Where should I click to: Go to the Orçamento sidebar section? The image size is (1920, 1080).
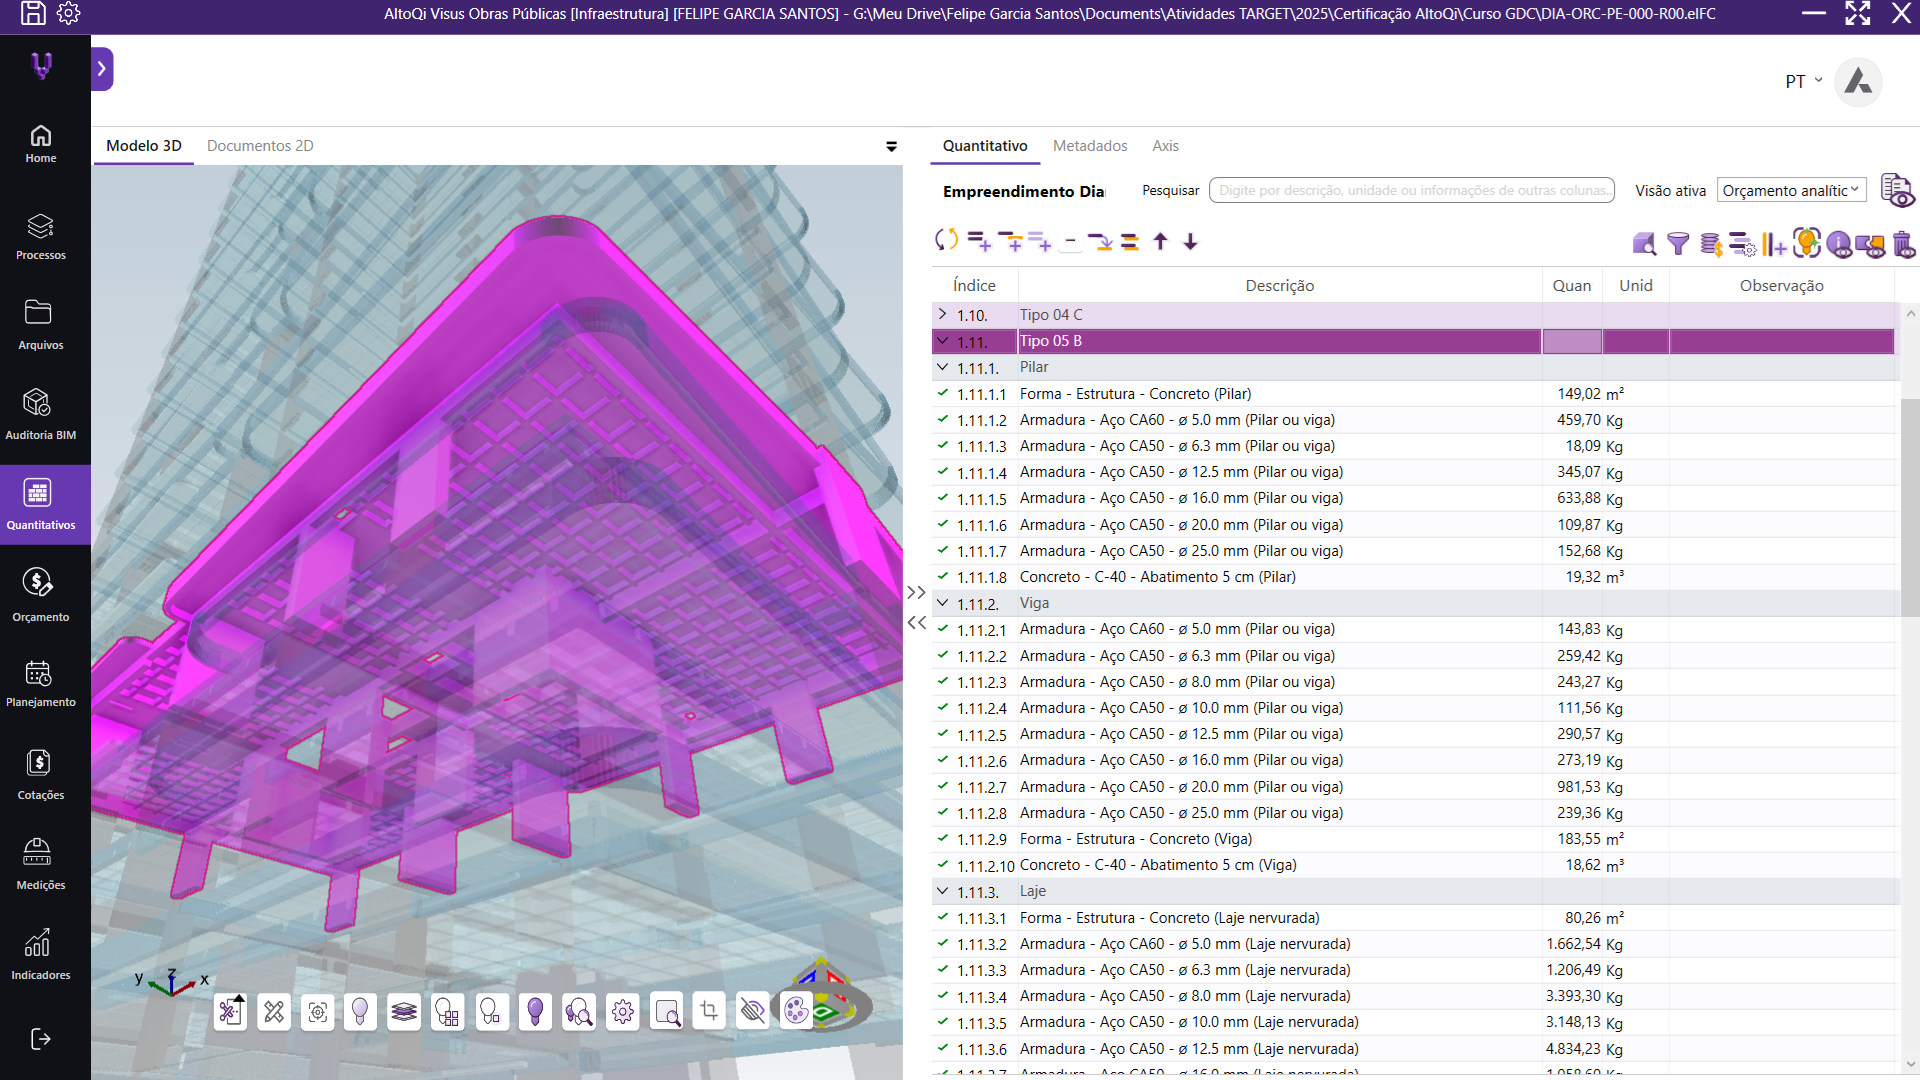tap(40, 595)
